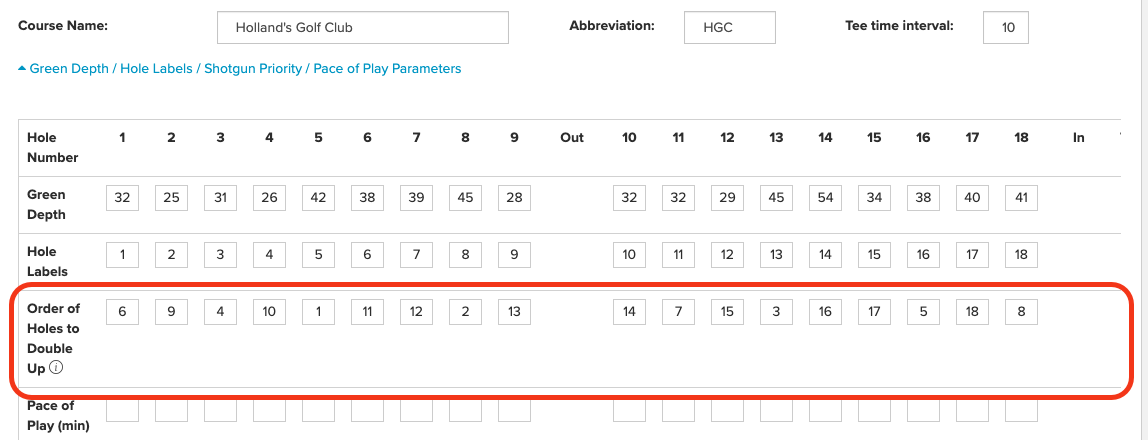Select Green Depth field for hole 14

pos(825,198)
